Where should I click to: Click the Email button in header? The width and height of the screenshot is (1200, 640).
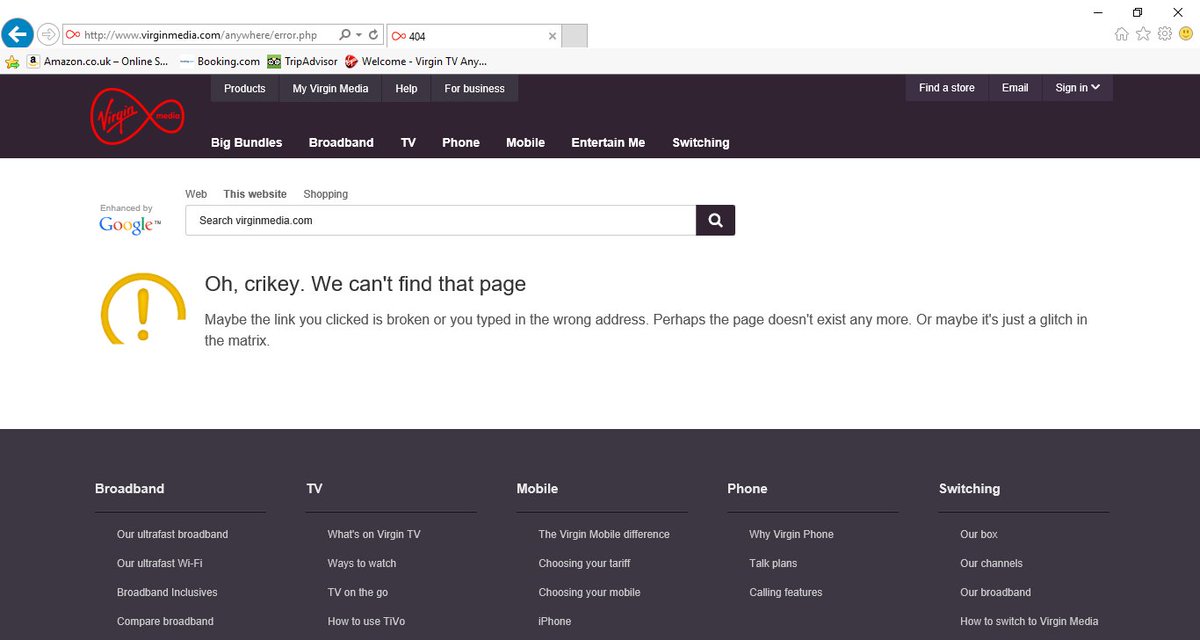[x=1015, y=88]
